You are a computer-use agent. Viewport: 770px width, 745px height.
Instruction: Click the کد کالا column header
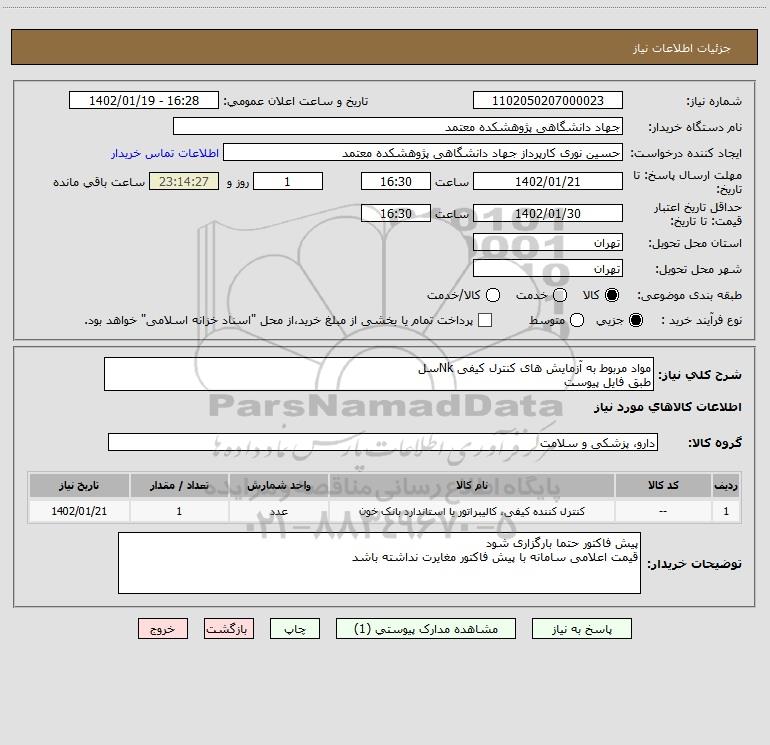(x=663, y=485)
